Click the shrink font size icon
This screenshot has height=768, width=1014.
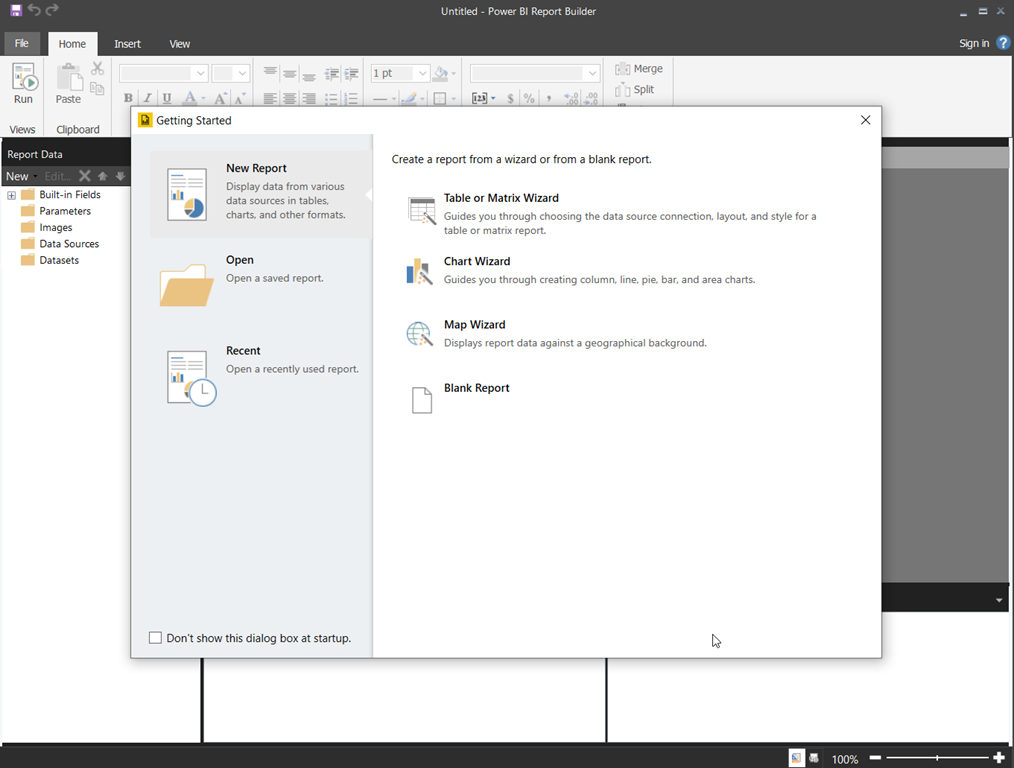point(240,98)
